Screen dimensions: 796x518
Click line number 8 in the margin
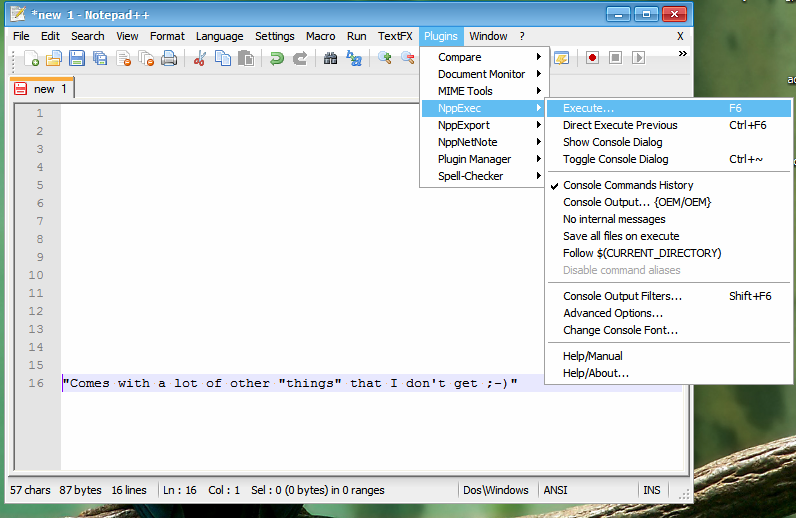40,239
